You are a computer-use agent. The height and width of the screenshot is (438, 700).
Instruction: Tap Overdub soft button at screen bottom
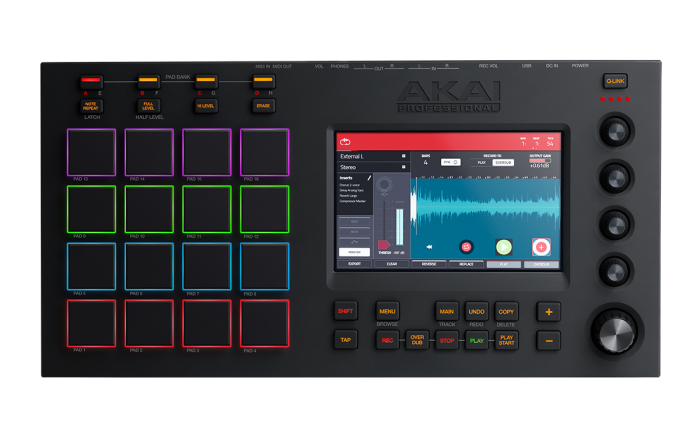pyautogui.click(x=541, y=264)
